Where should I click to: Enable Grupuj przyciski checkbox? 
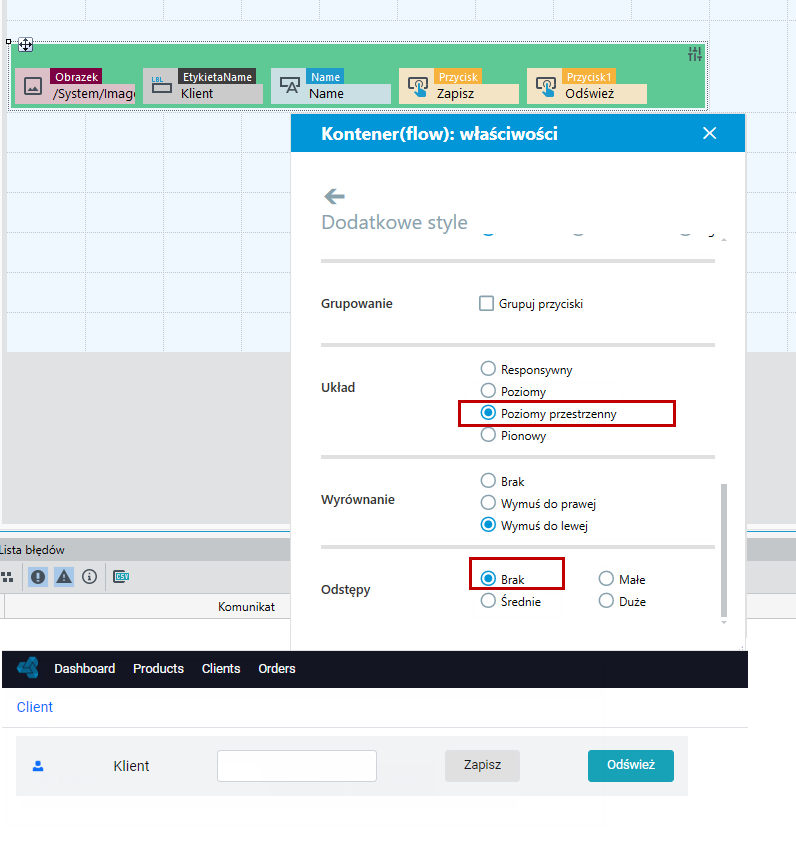486,303
